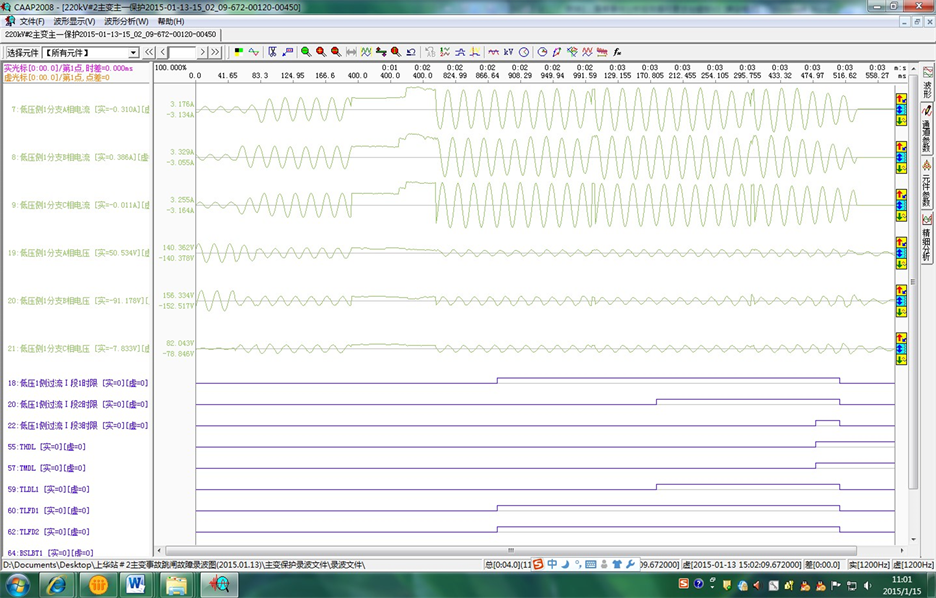Select digital channel 18 low-voltage overcurrent label

[x=77, y=383]
